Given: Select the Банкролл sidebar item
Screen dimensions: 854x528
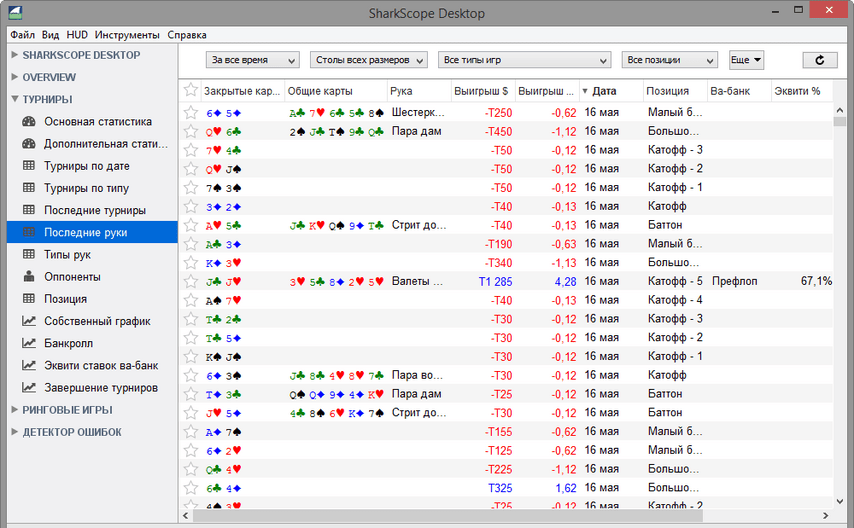Looking at the screenshot, I should (93, 343).
